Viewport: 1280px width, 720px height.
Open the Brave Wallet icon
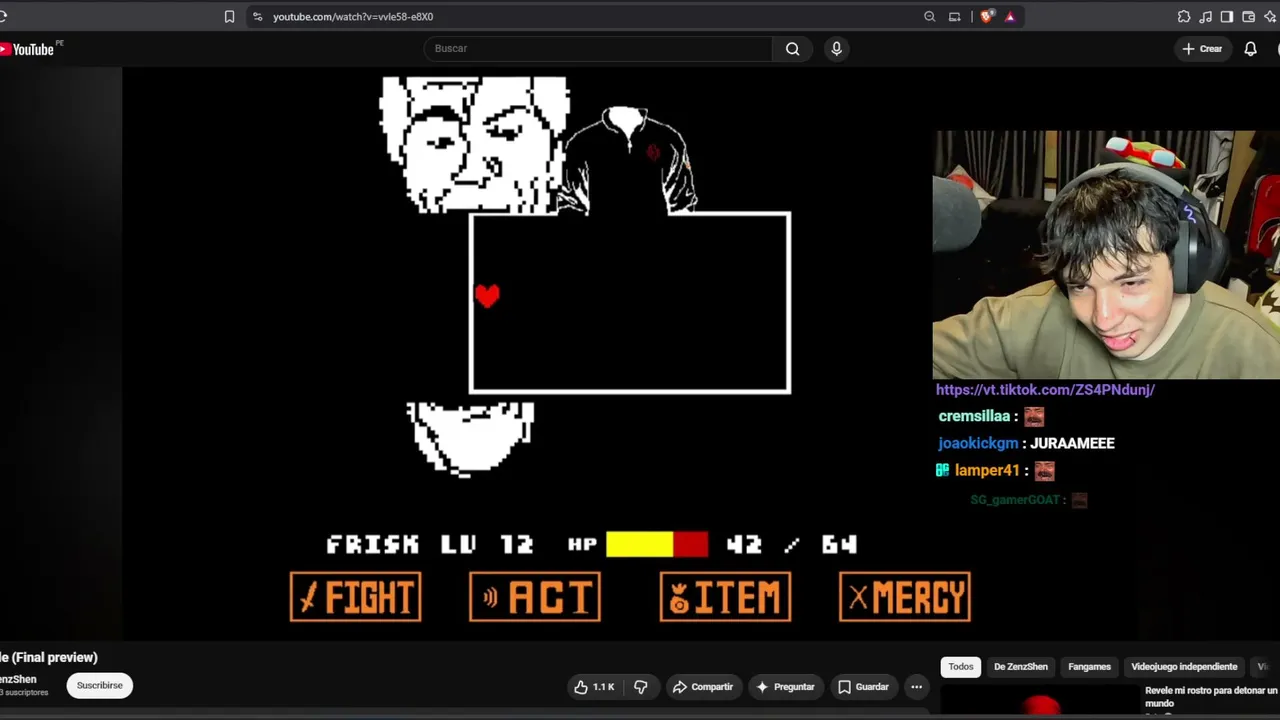pyautogui.click(x=1249, y=17)
